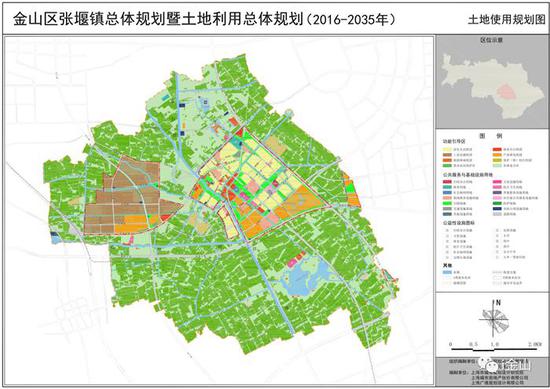Click the main title 金山区张堰镇总体规划暨土地利用总体规划
This screenshot has width=550, height=389.
(159, 19)
